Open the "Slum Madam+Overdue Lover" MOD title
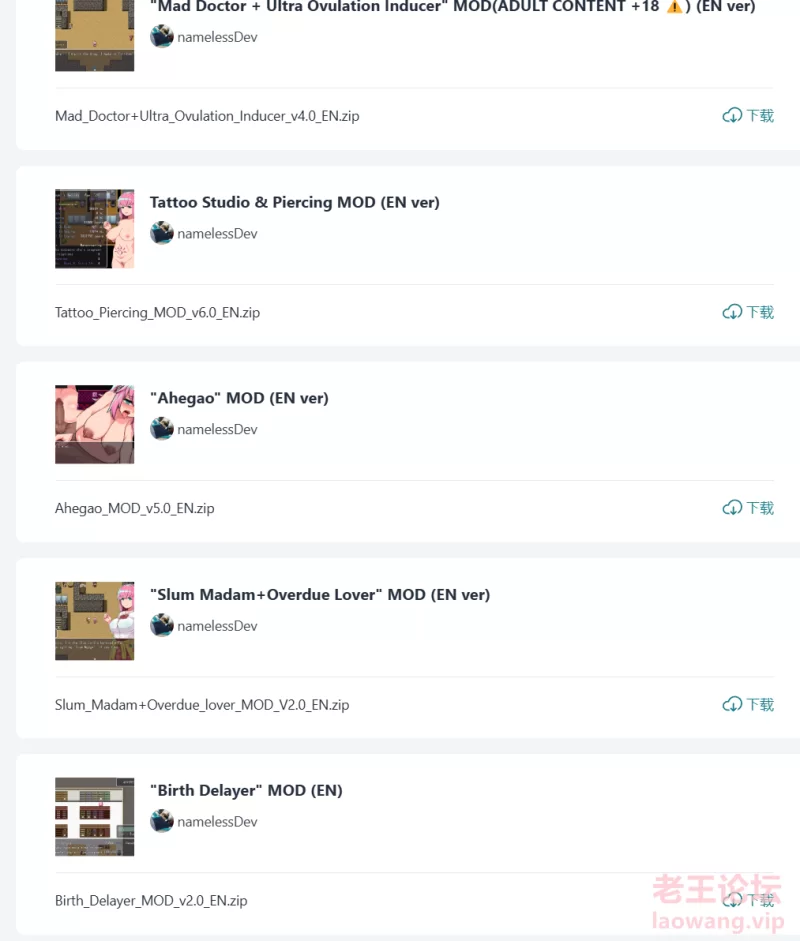 [x=320, y=595]
